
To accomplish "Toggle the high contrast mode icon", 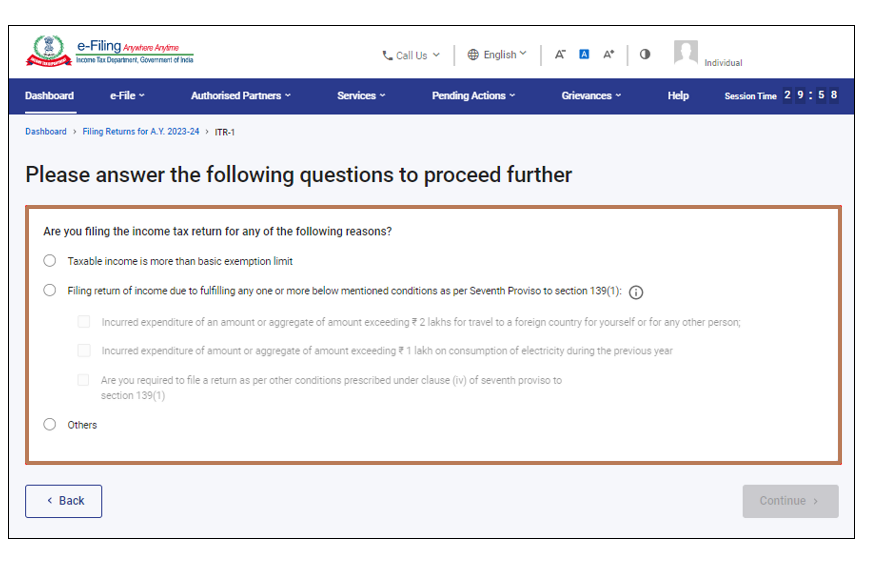I will pyautogui.click(x=645, y=54).
